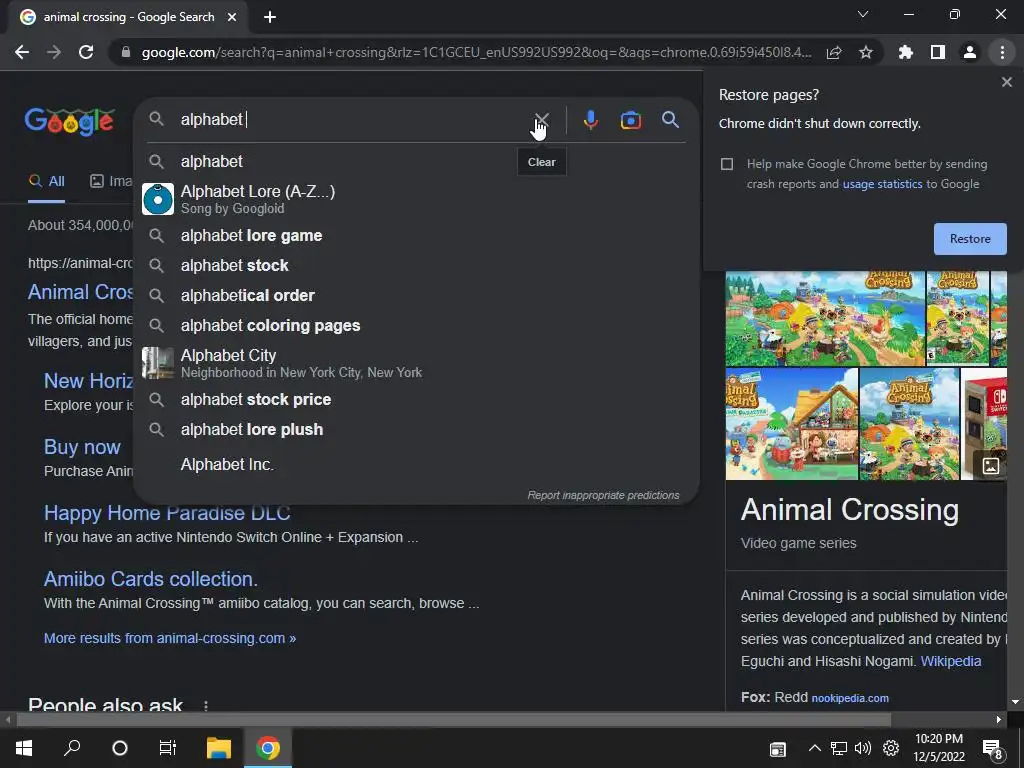Screen dimensions: 1024x768
Task: Close the animal crossing Google Search tab
Action: pos(232,17)
